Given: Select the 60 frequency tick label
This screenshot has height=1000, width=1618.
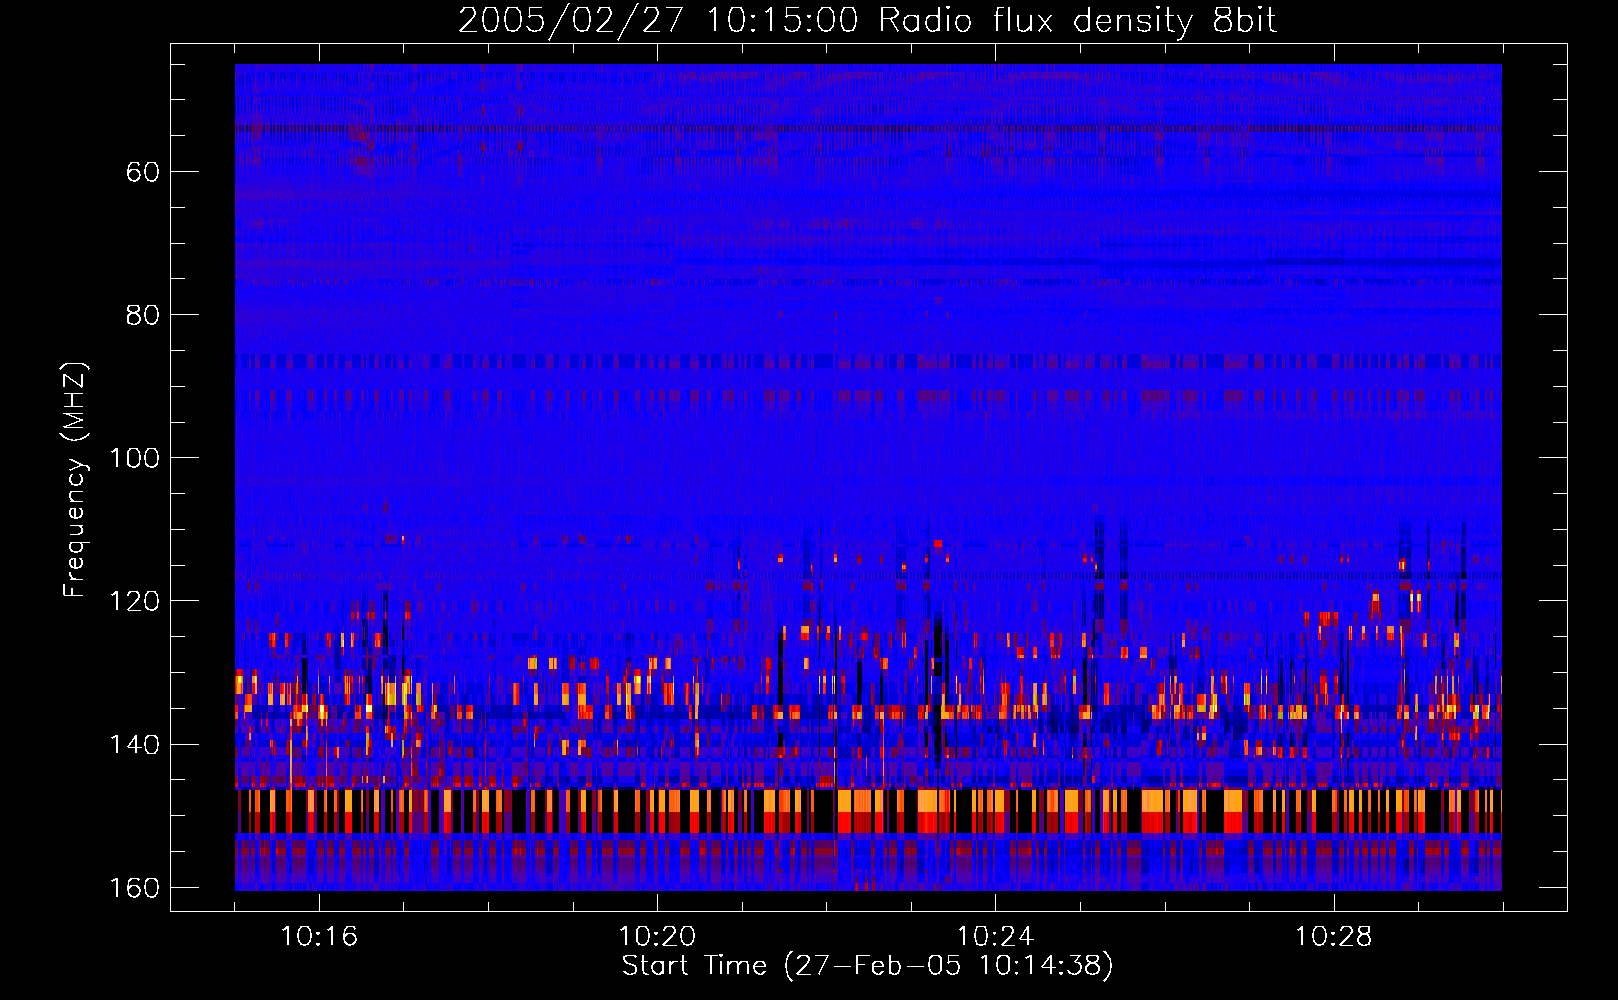Looking at the screenshot, I should point(143,172).
